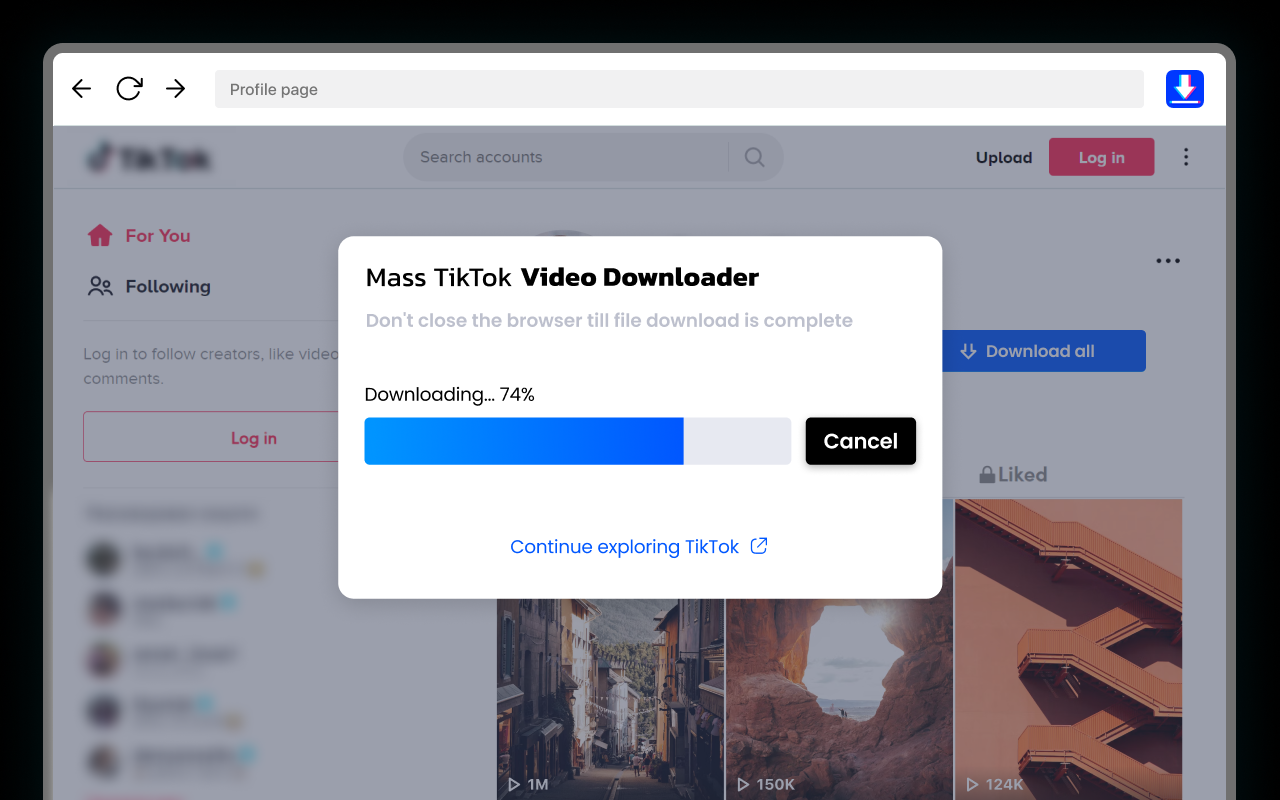Click the lock icon next to Liked

[x=986, y=474]
